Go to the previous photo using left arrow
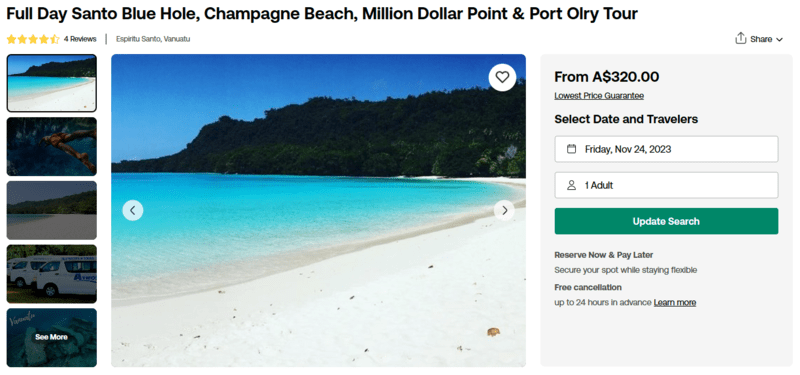800x375 pixels. [x=133, y=210]
